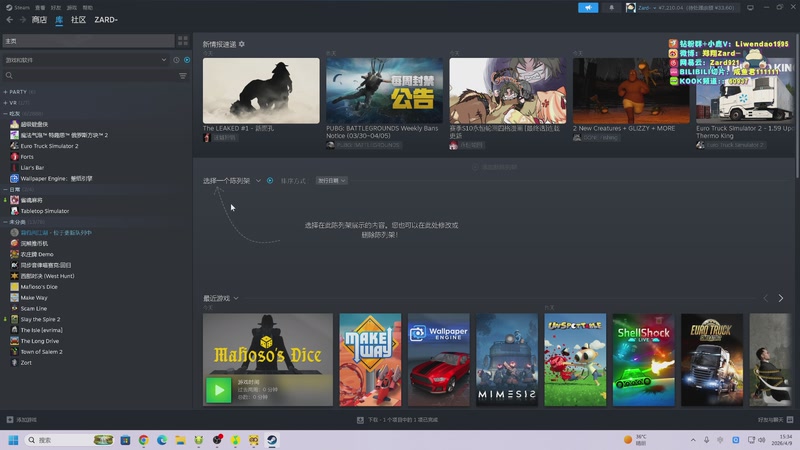Go forward with the right arrow

(22, 19)
